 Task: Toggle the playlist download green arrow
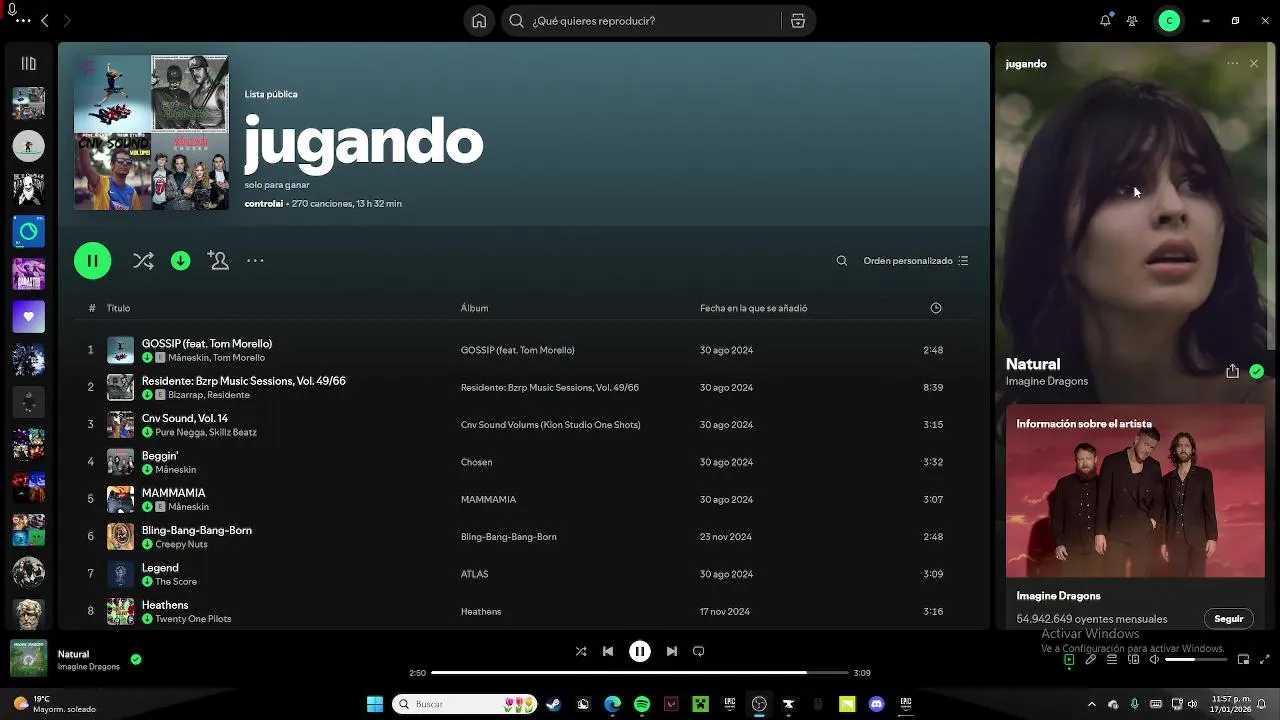point(181,261)
